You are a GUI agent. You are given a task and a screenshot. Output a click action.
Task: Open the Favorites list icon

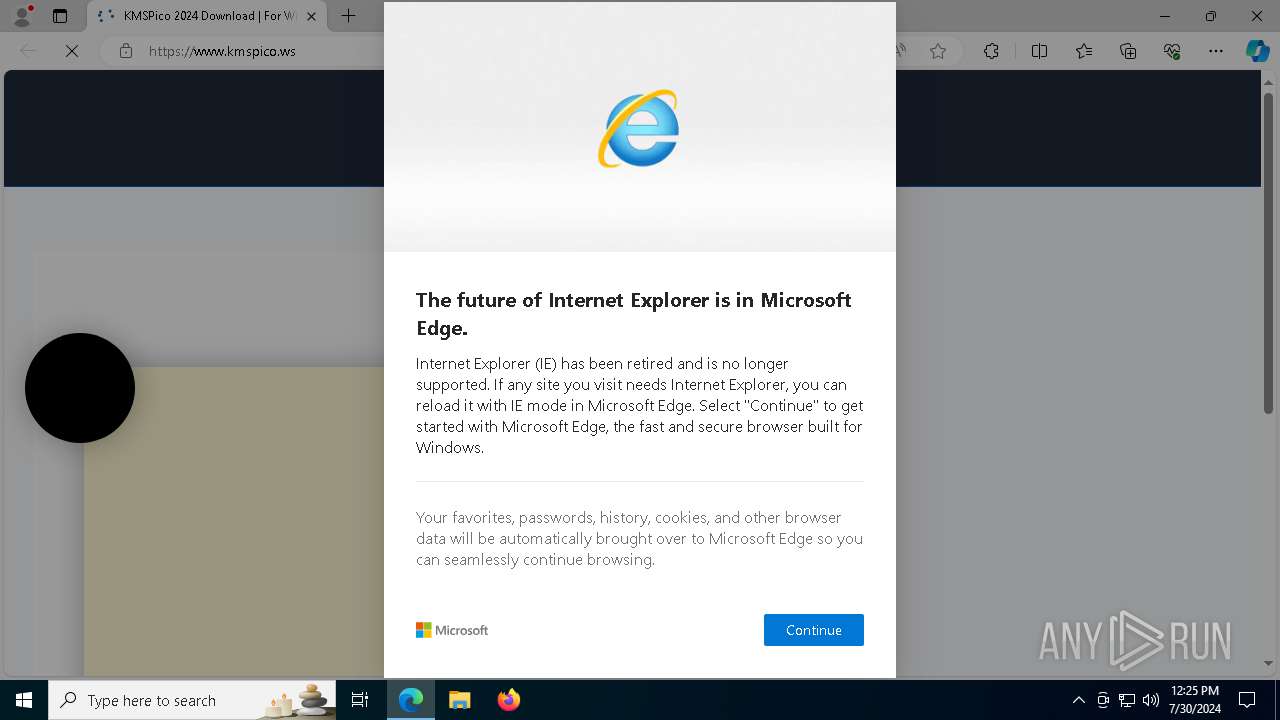click(1084, 51)
